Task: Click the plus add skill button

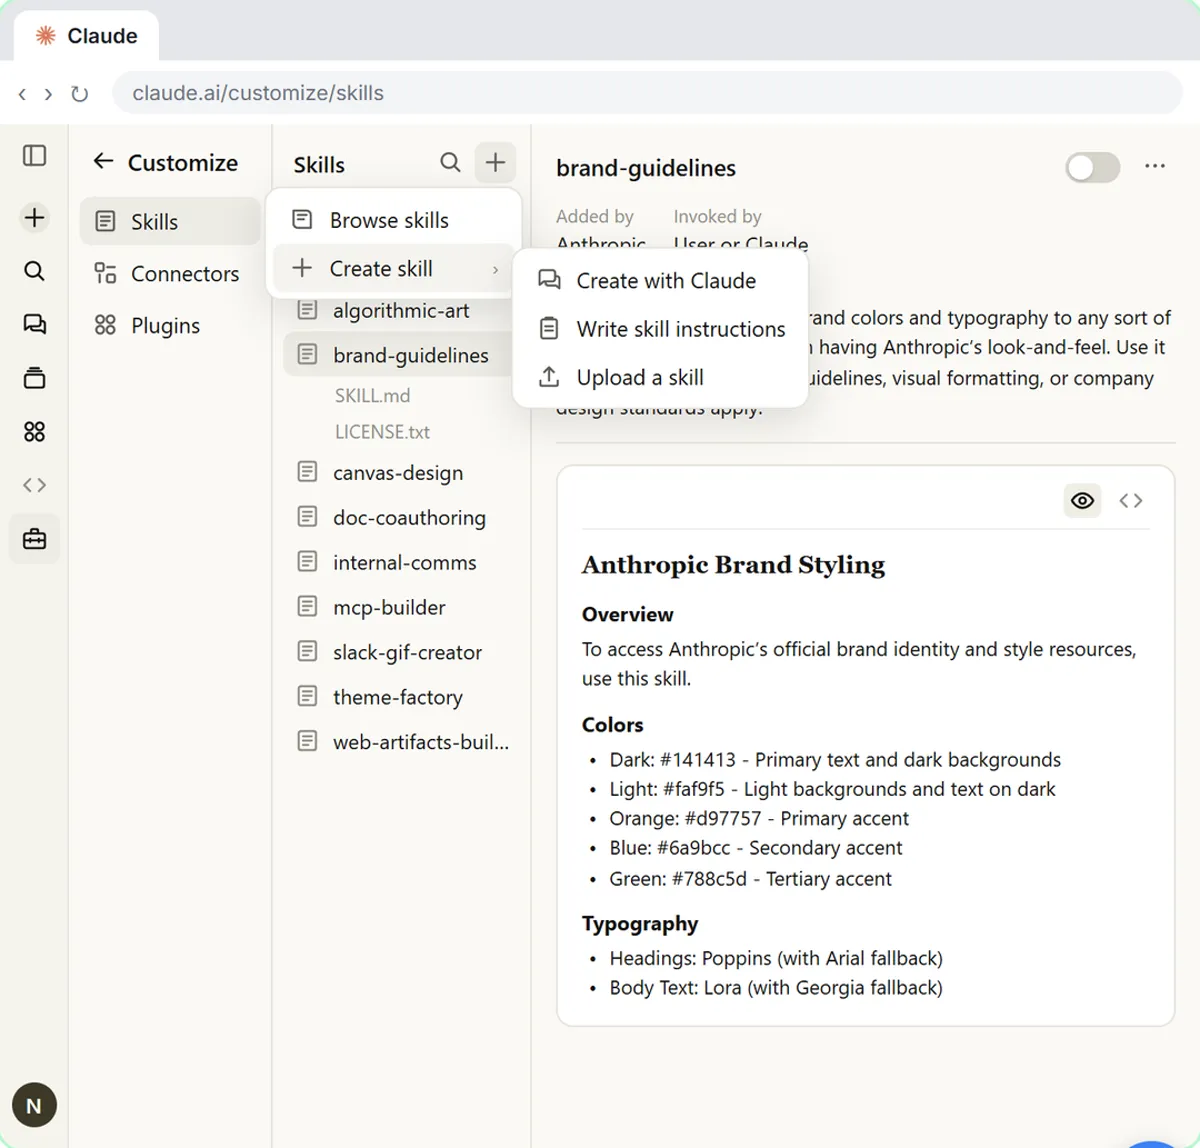Action: (x=495, y=162)
